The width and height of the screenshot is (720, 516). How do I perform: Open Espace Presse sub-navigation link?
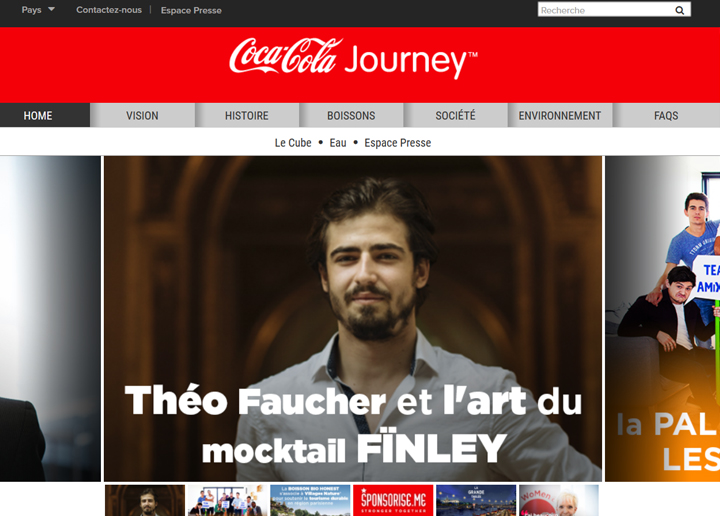(398, 143)
